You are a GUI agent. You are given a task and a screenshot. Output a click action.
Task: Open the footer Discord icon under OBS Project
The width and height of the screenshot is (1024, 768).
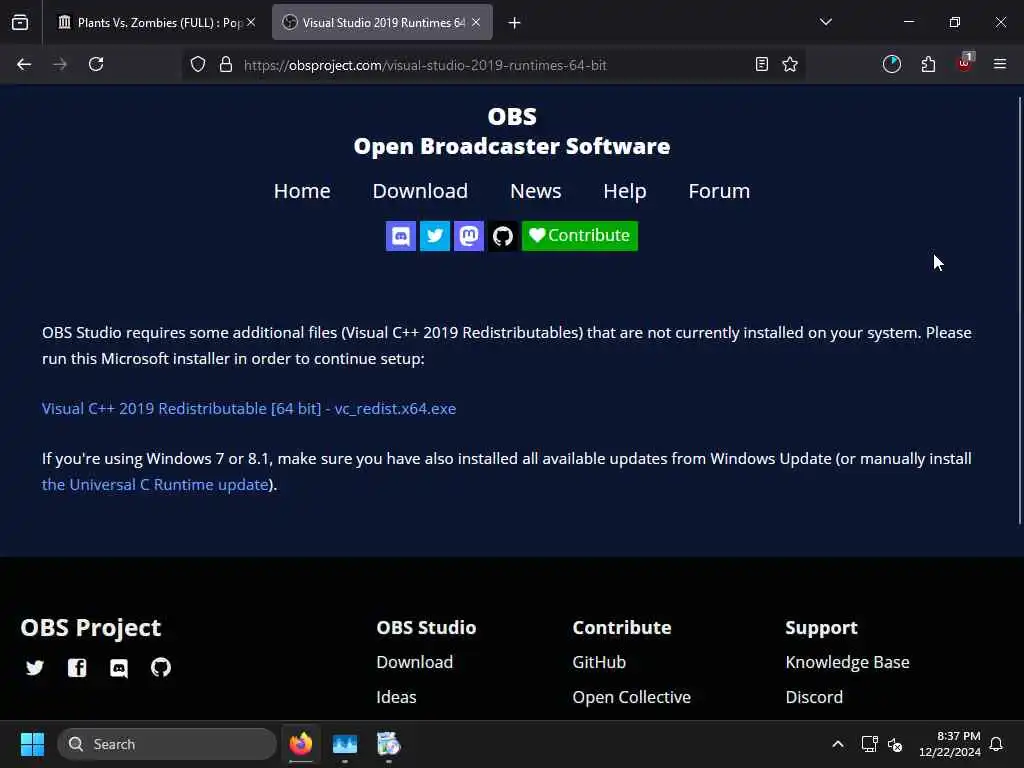tap(119, 668)
